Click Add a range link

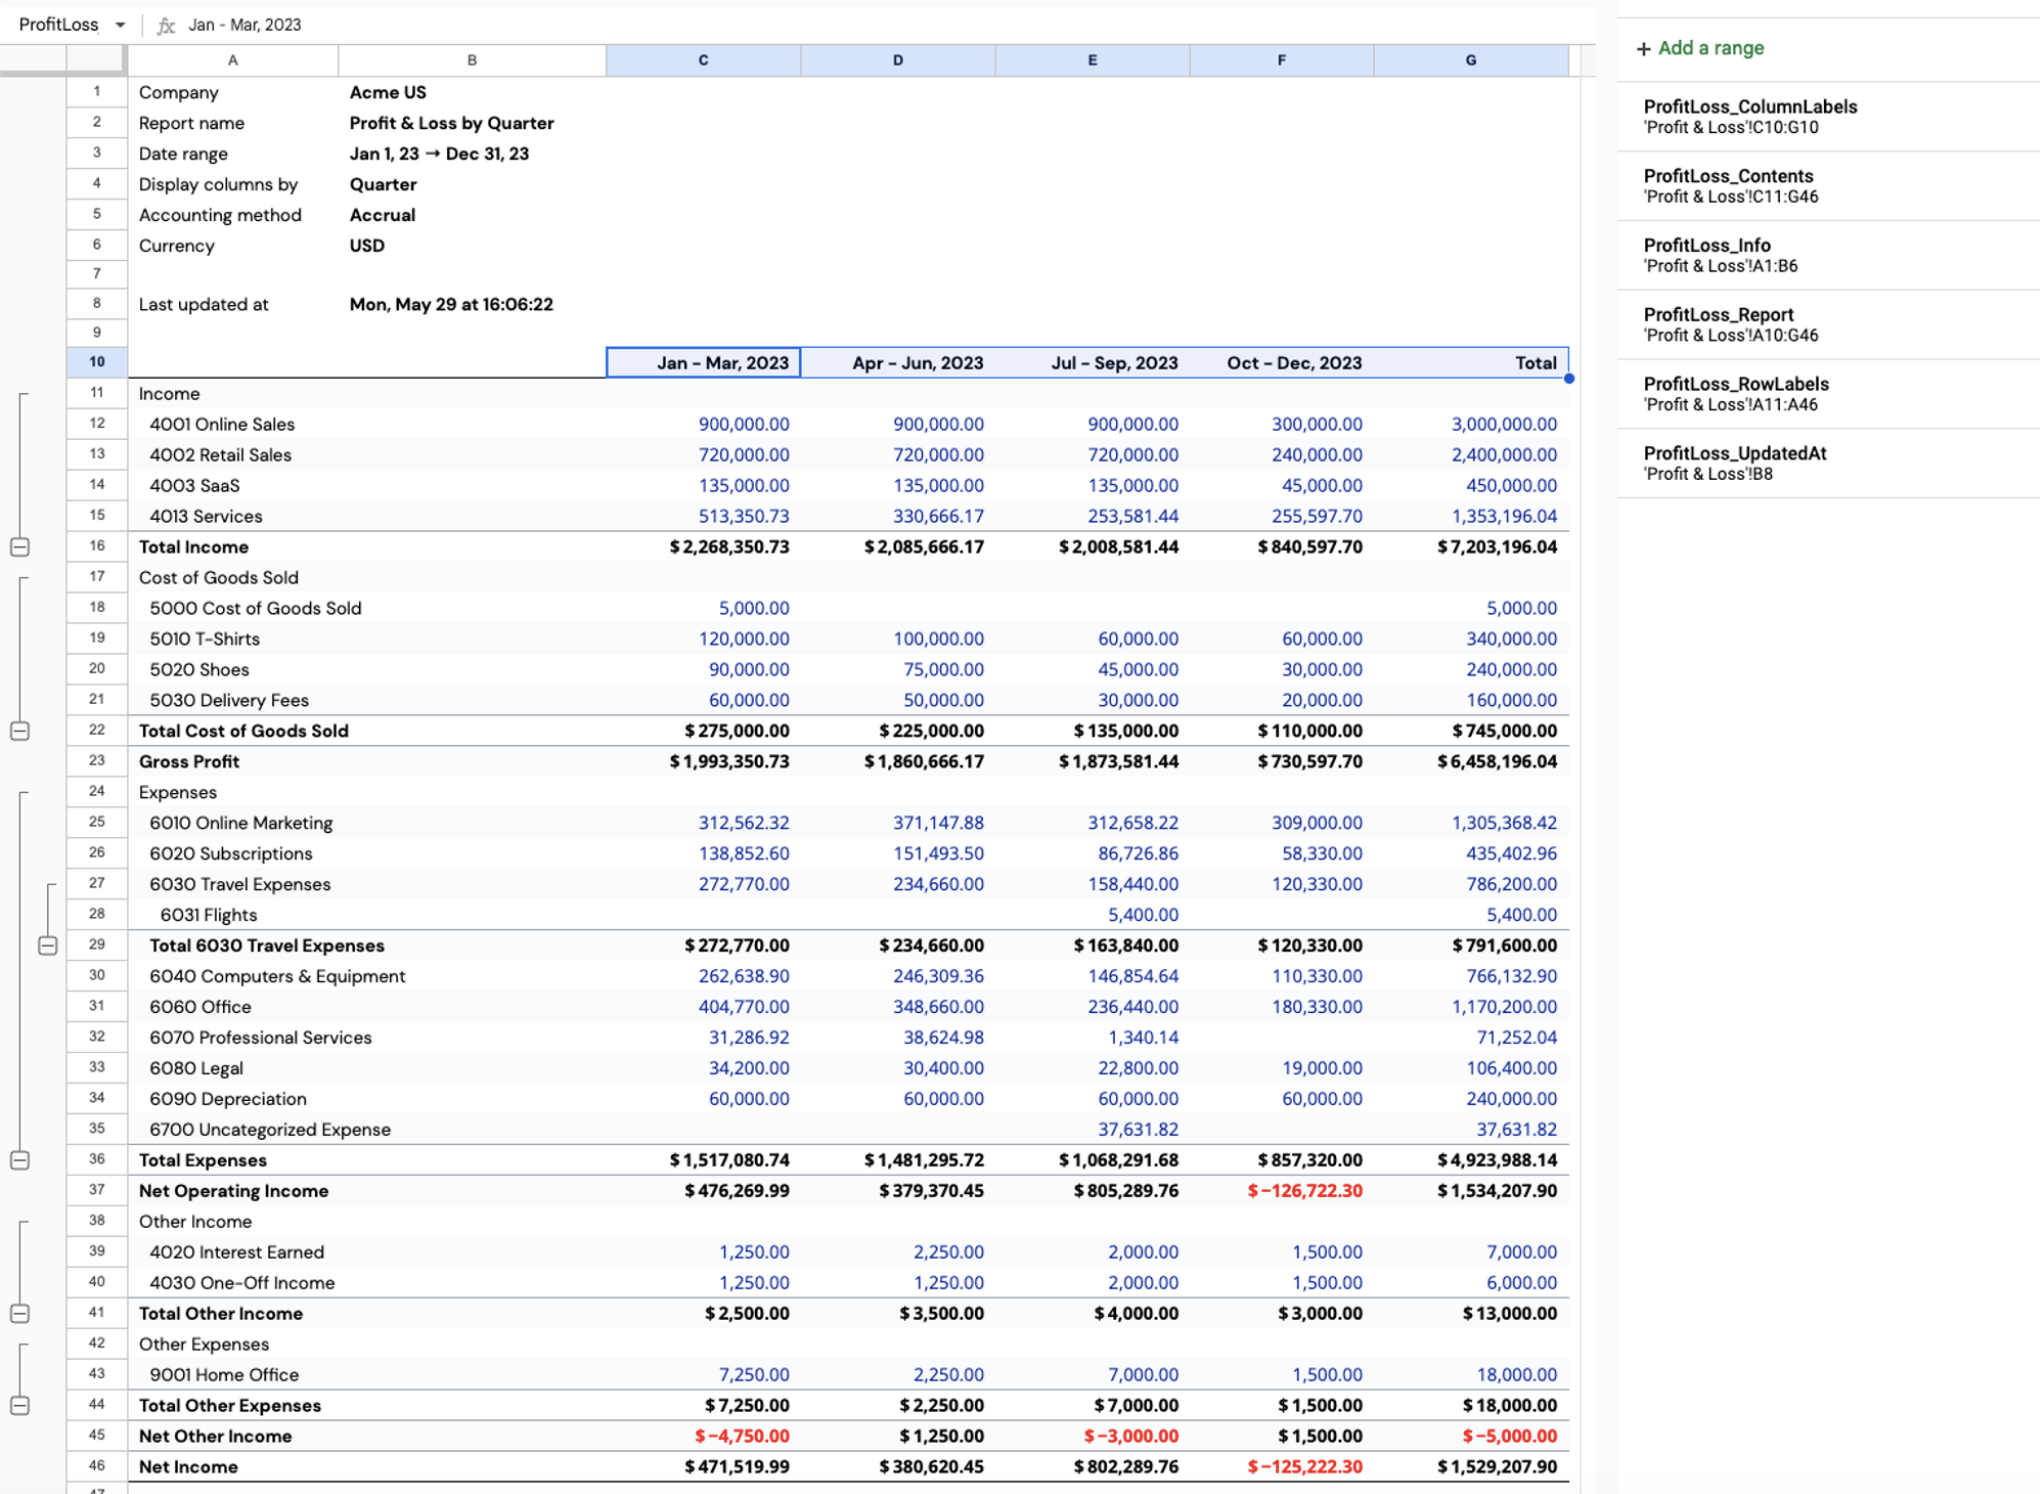point(1711,48)
